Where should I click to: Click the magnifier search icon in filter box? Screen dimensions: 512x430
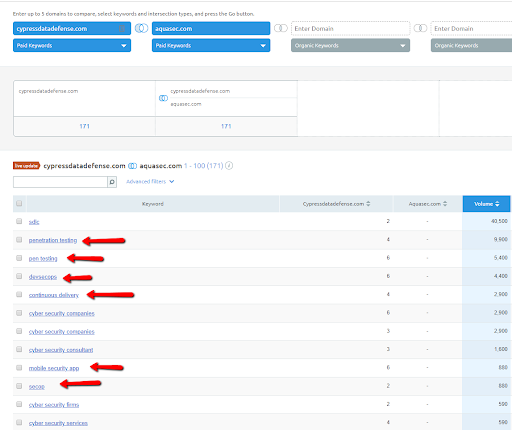112,182
